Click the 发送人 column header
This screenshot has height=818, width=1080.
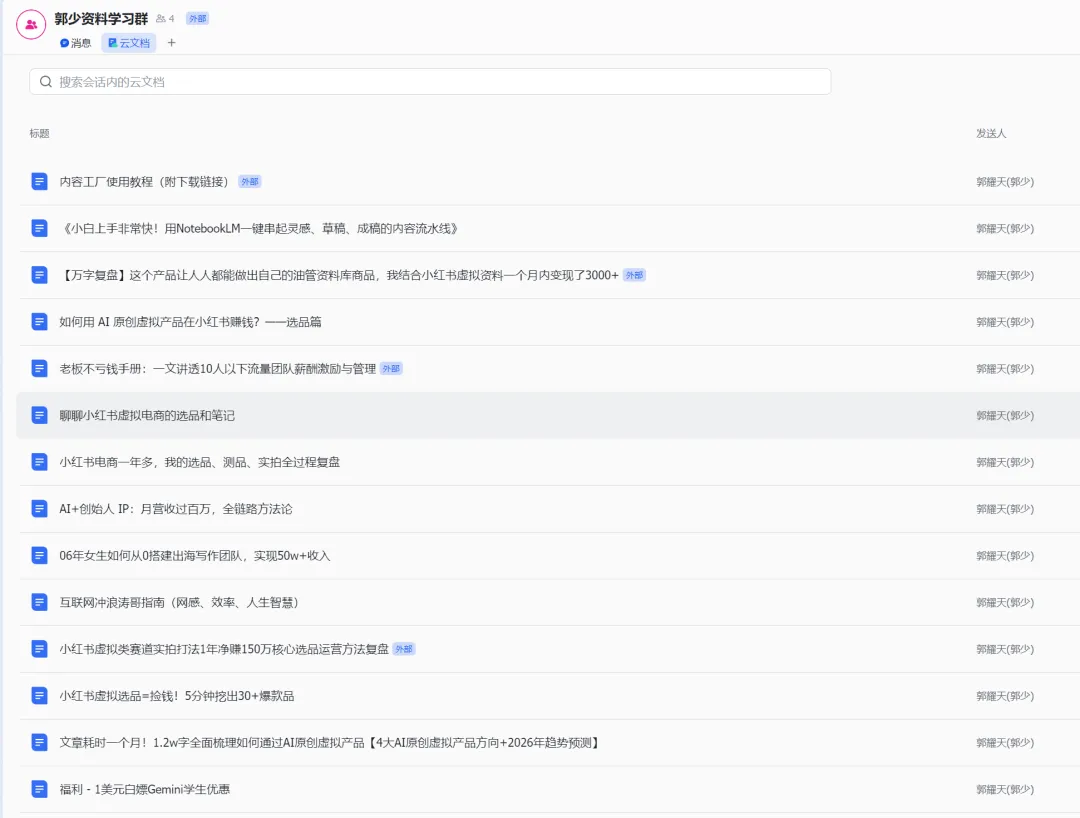[991, 134]
